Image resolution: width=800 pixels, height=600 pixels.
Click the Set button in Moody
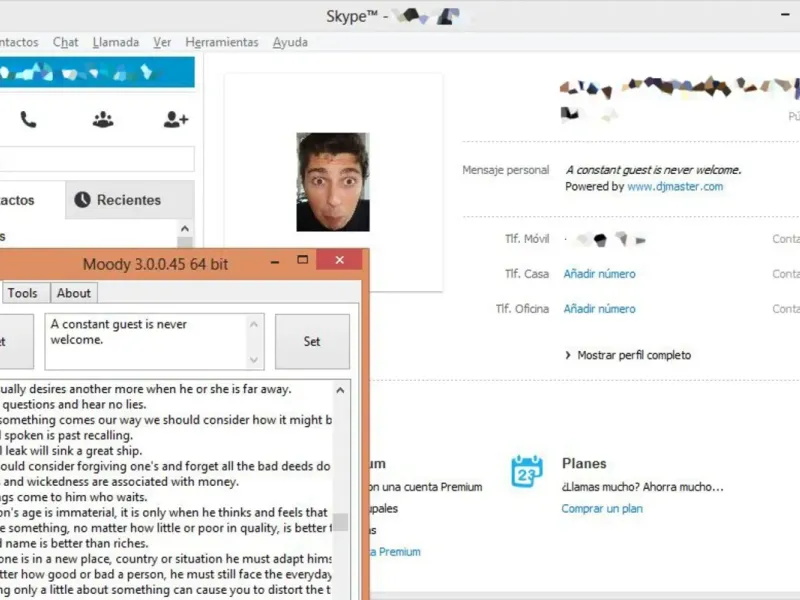(x=312, y=341)
